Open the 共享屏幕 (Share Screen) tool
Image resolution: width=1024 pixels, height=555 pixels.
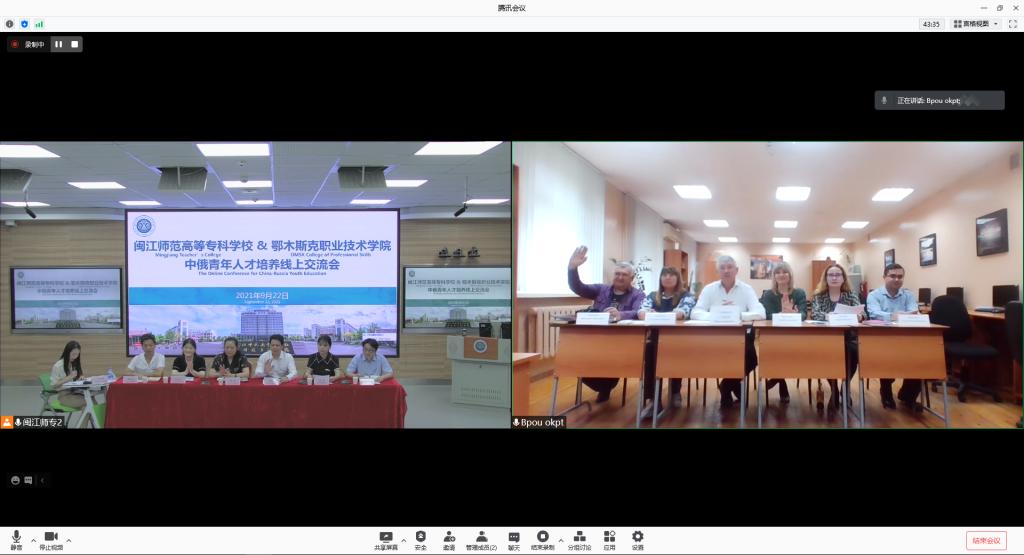click(386, 540)
